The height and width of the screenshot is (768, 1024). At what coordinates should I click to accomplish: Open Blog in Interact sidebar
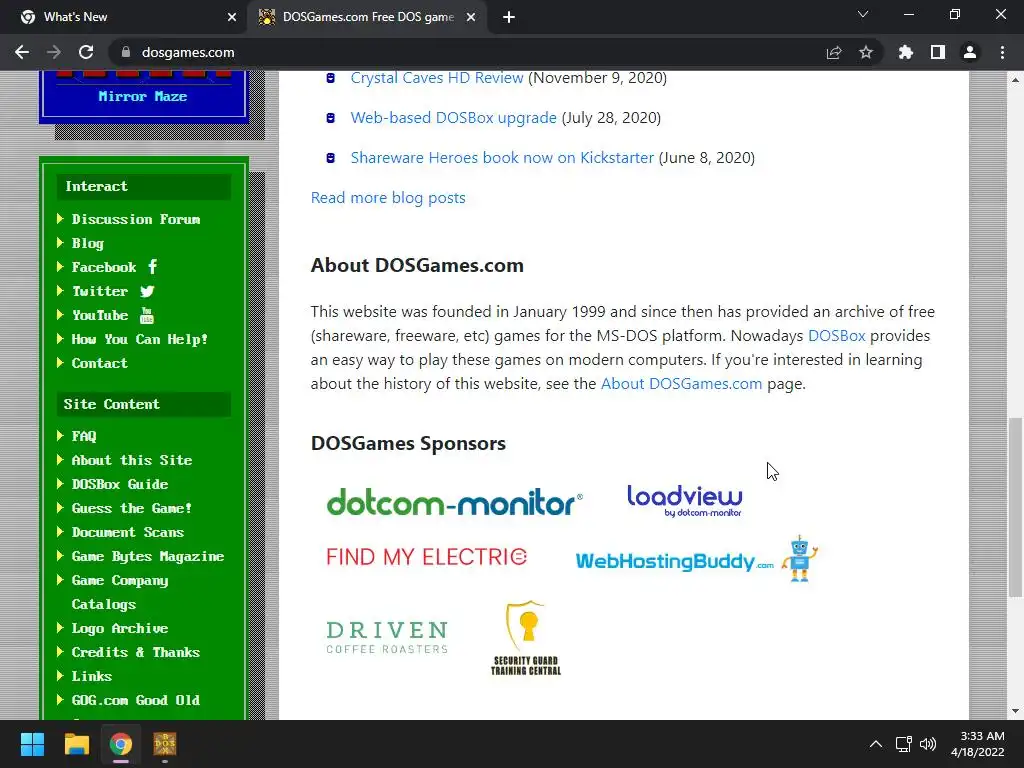(x=88, y=244)
